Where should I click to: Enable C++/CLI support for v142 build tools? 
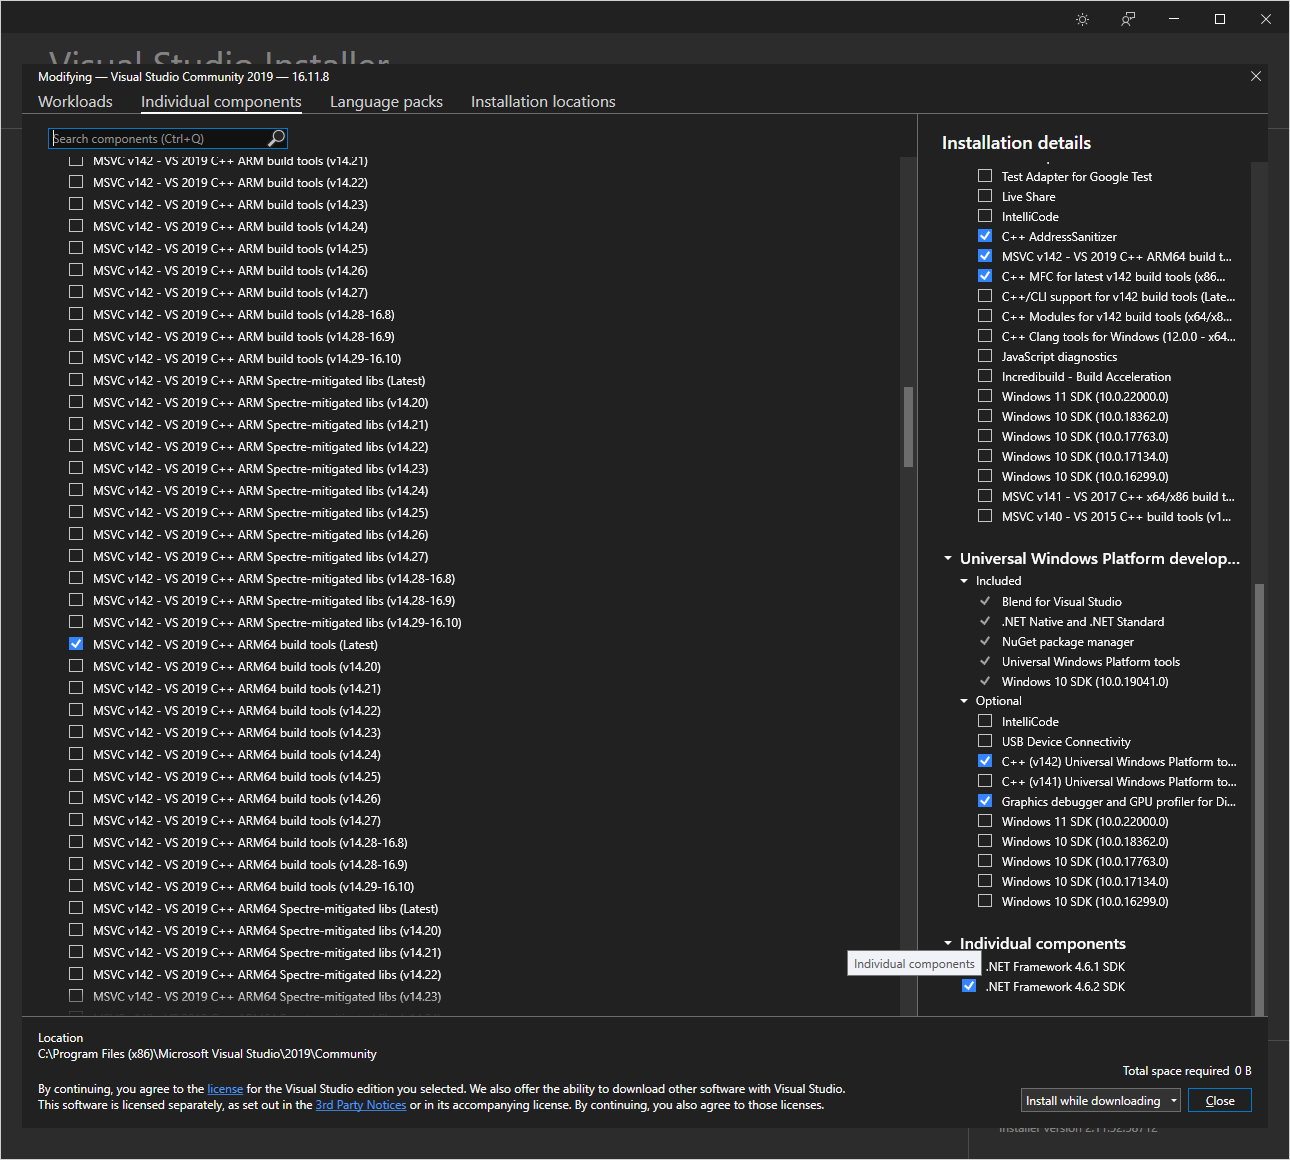pos(985,296)
